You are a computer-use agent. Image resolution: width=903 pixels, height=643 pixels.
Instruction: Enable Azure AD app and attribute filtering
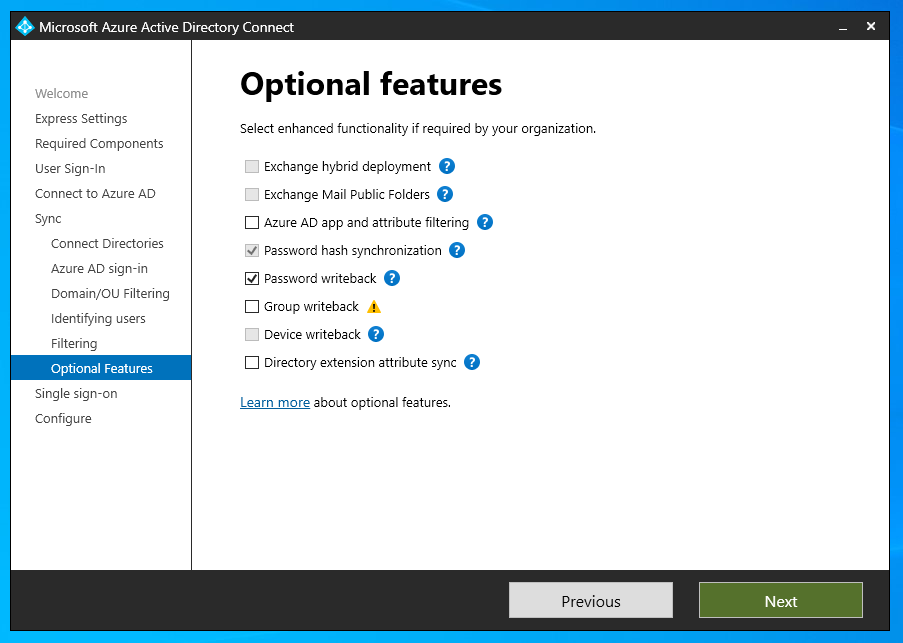[252, 222]
